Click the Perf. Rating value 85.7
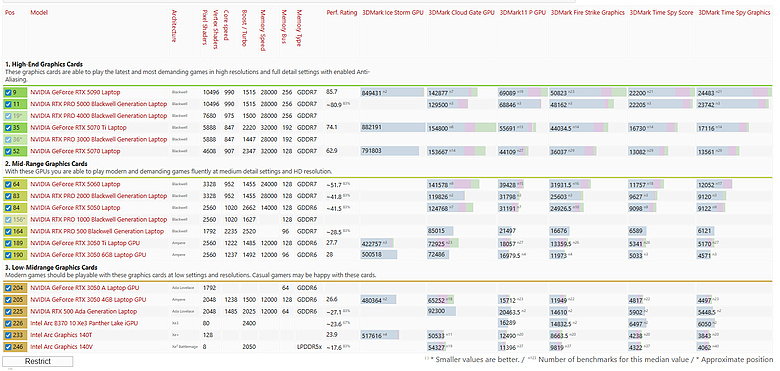780x371 pixels. pyautogui.click(x=332, y=93)
